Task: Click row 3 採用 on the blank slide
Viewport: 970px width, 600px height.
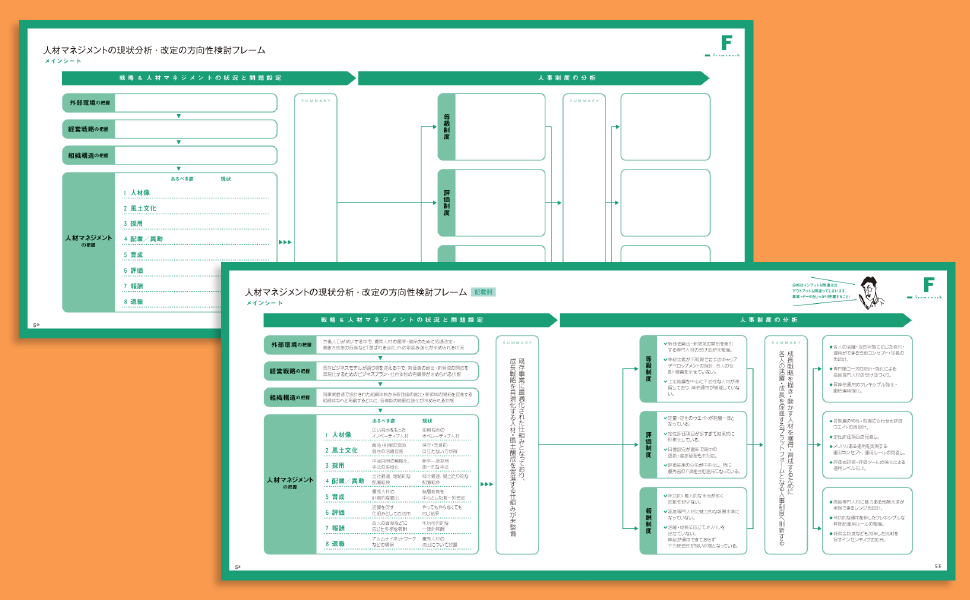Action: coord(195,224)
